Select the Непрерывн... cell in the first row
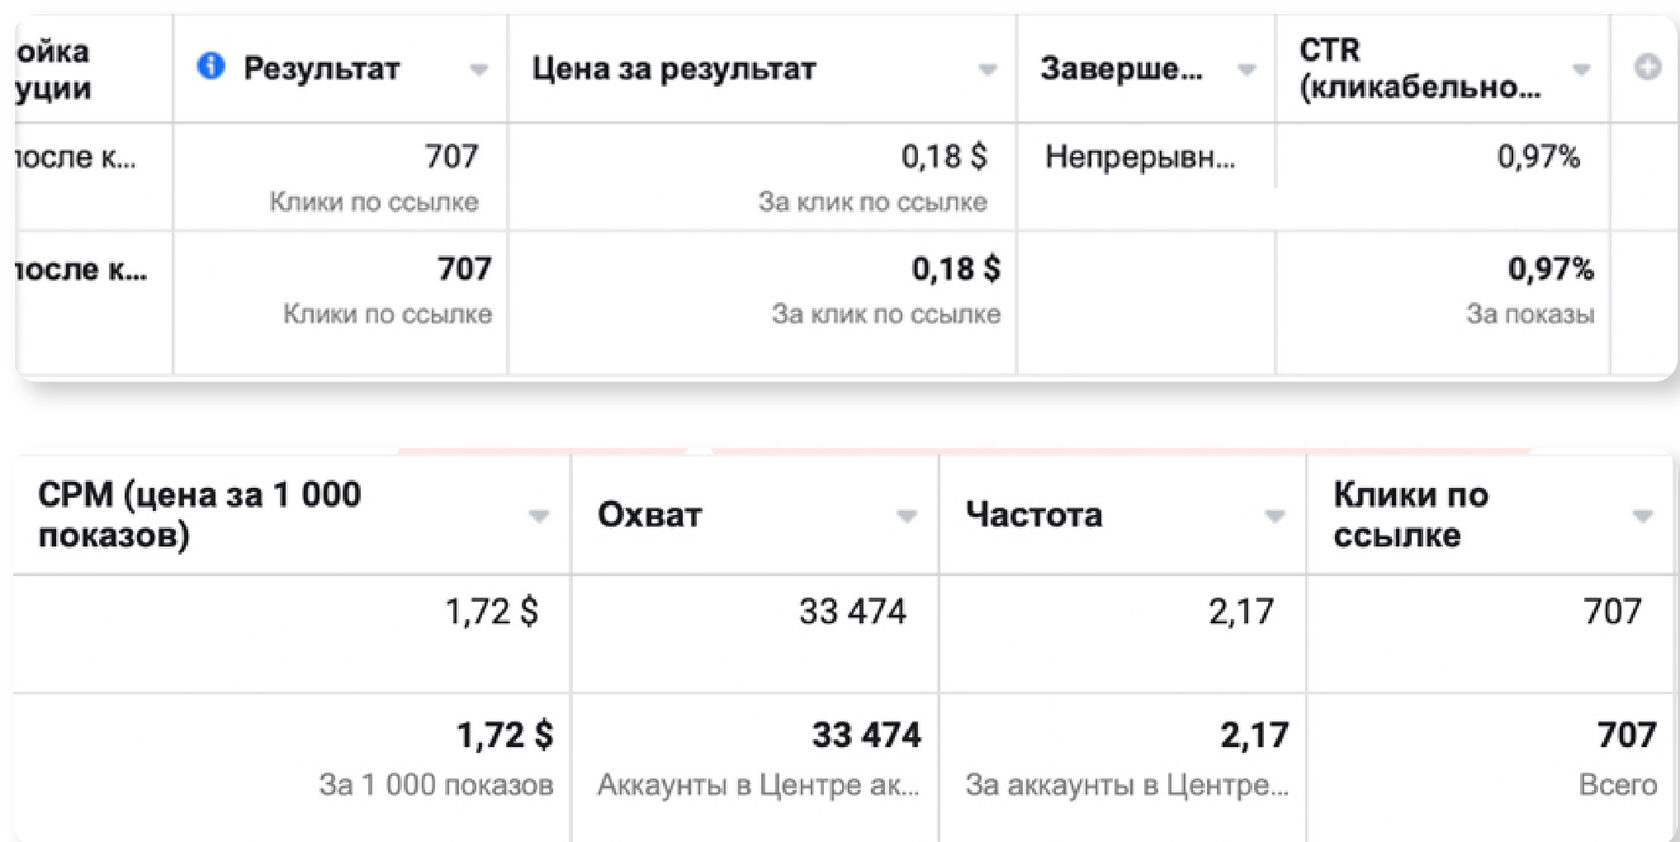Image resolution: width=1680 pixels, height=842 pixels. click(1140, 157)
